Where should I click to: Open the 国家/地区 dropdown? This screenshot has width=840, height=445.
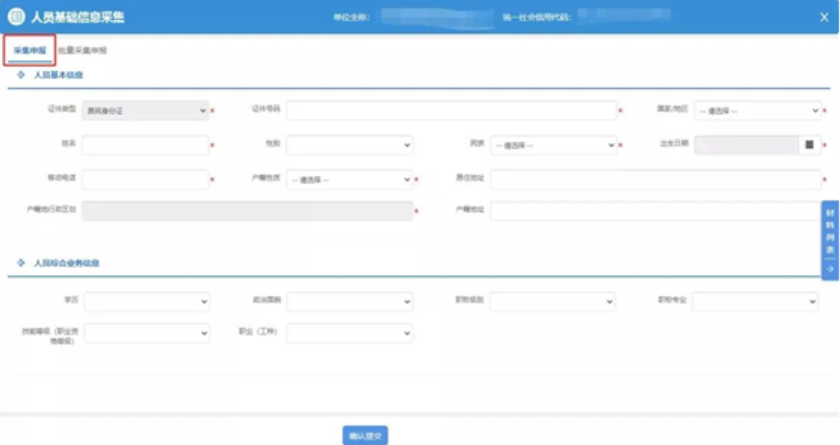click(x=757, y=110)
